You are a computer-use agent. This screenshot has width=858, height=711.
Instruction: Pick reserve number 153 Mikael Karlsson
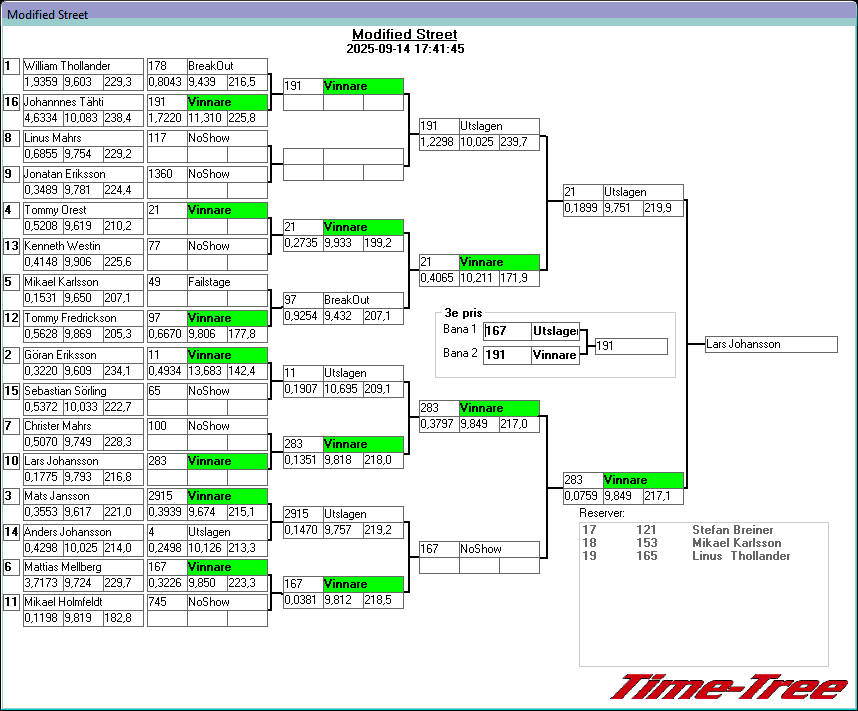[646, 543]
